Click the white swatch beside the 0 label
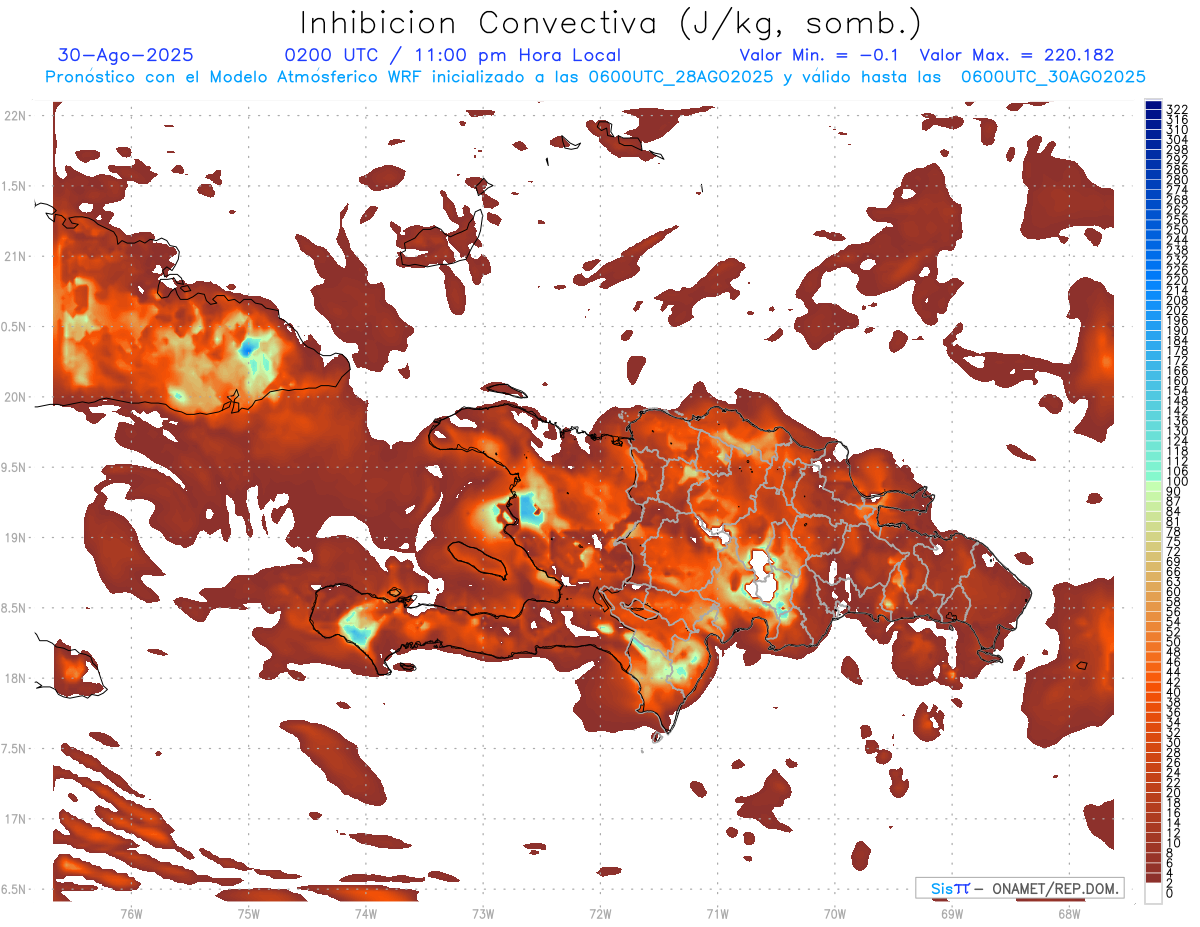 point(1154,893)
